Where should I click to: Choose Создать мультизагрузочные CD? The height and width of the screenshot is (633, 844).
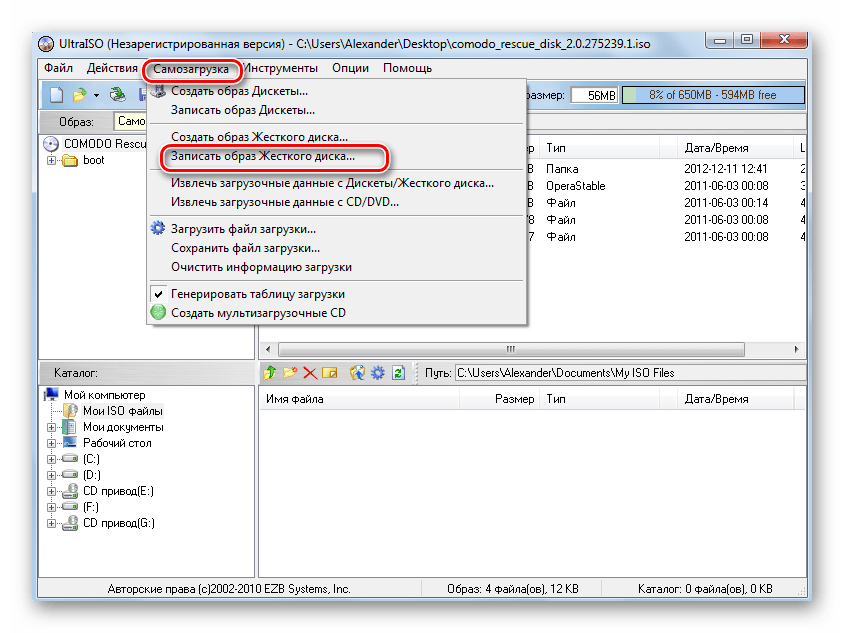(x=258, y=312)
